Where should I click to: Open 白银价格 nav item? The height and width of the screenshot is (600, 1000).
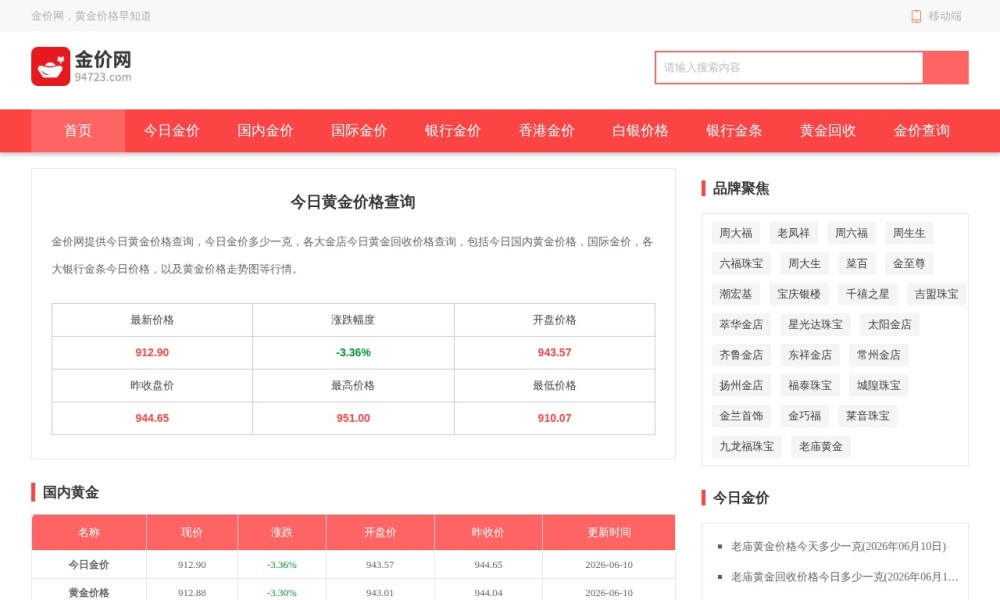(x=640, y=131)
